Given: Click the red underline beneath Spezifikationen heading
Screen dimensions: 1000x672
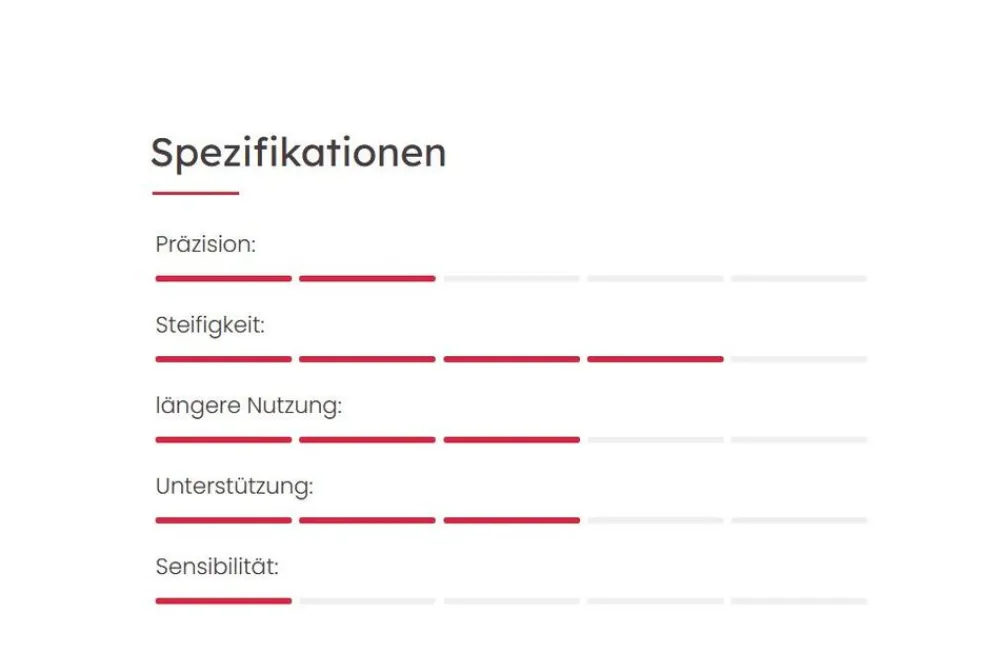Looking at the screenshot, I should [x=196, y=193].
